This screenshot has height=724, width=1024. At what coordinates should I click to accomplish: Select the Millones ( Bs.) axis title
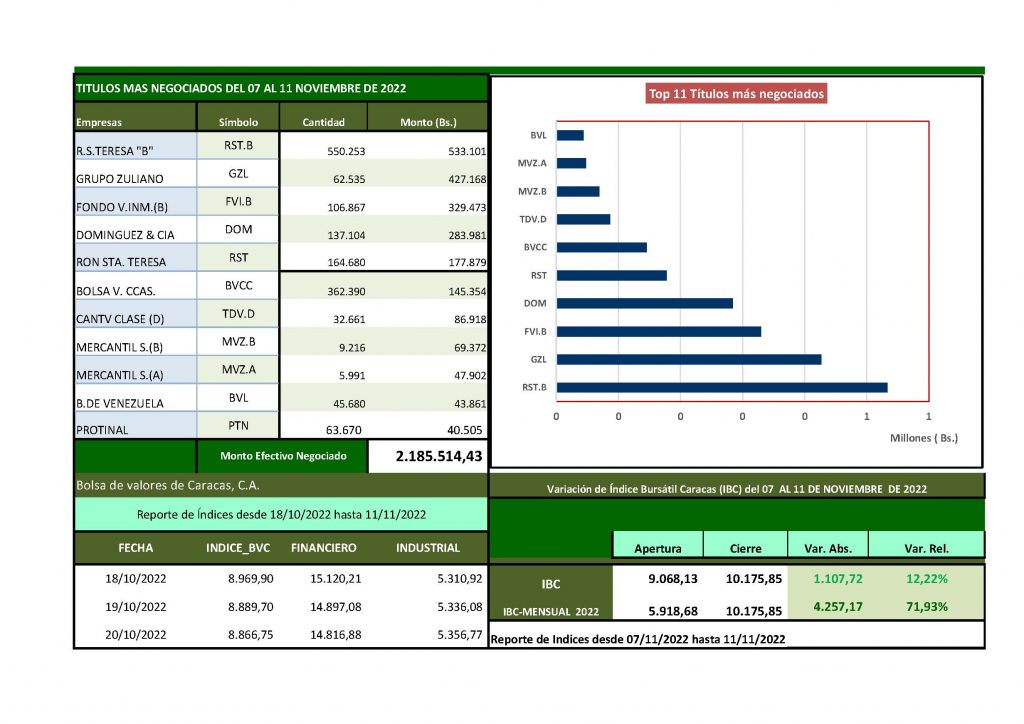pos(923,438)
